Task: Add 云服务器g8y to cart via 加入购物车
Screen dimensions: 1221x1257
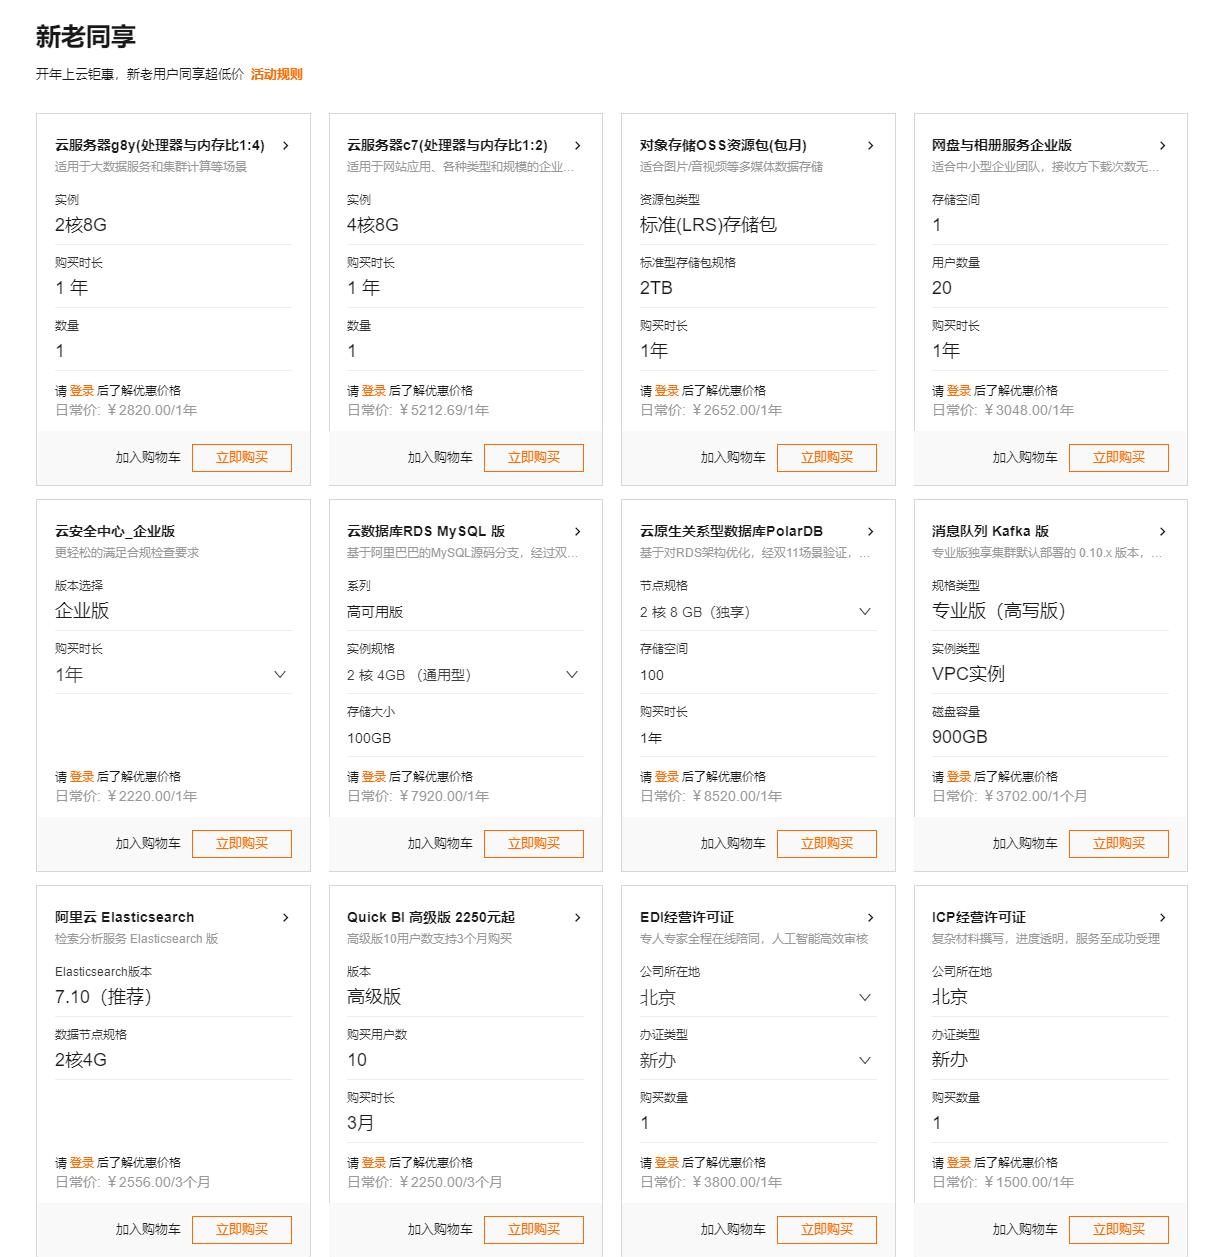Action: (148, 458)
